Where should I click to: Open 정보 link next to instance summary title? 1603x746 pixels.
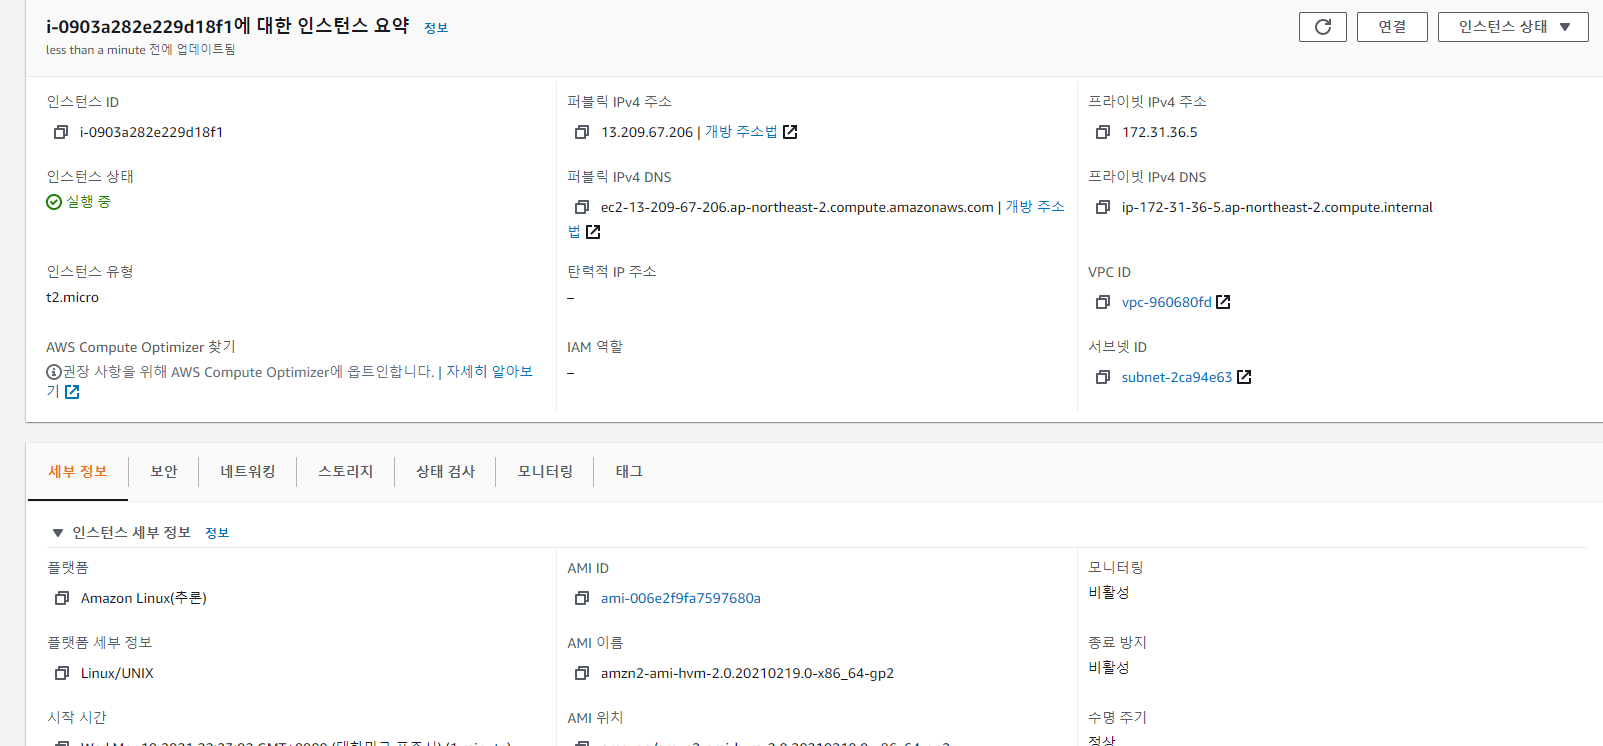[x=436, y=28]
